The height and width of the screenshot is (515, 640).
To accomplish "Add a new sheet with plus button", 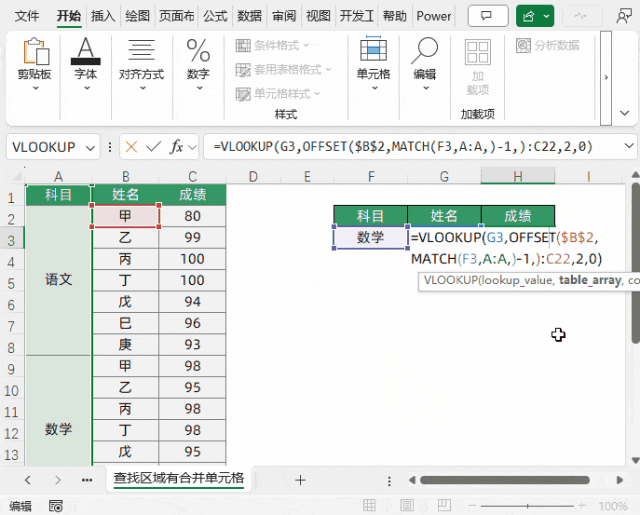I will click(300, 480).
